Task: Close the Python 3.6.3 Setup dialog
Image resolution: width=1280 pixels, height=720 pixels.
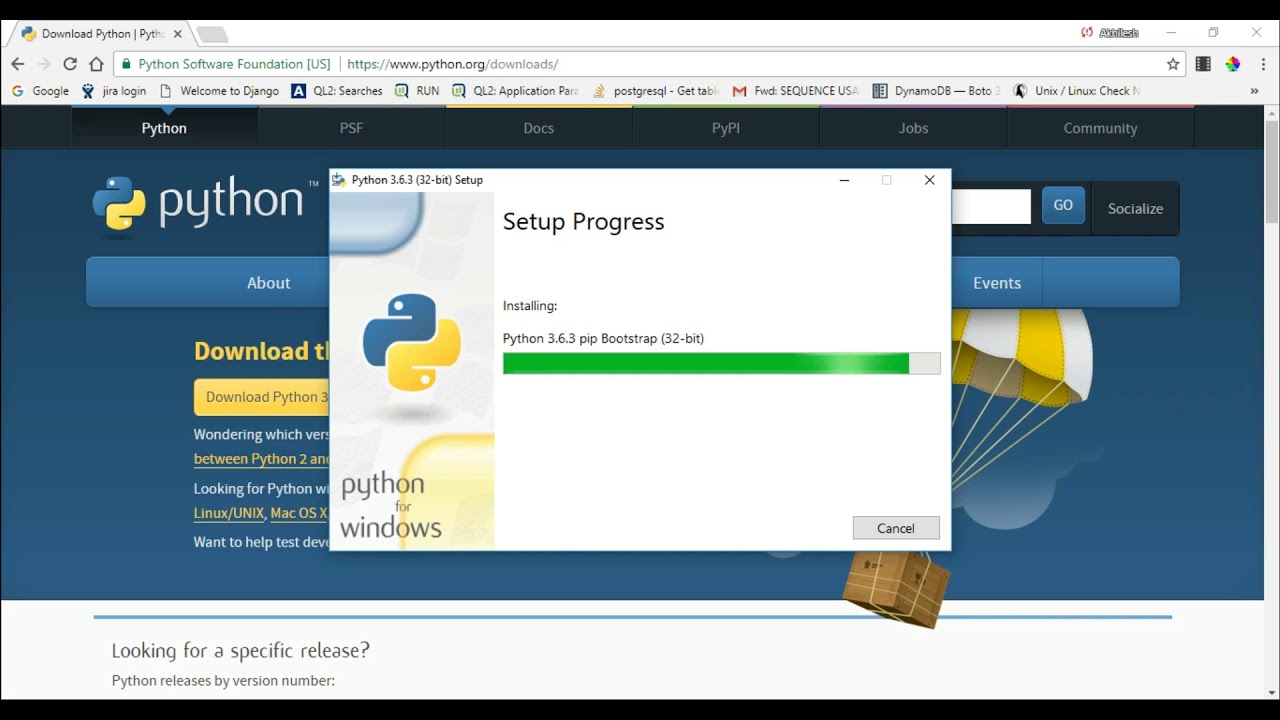Action: tap(930, 180)
